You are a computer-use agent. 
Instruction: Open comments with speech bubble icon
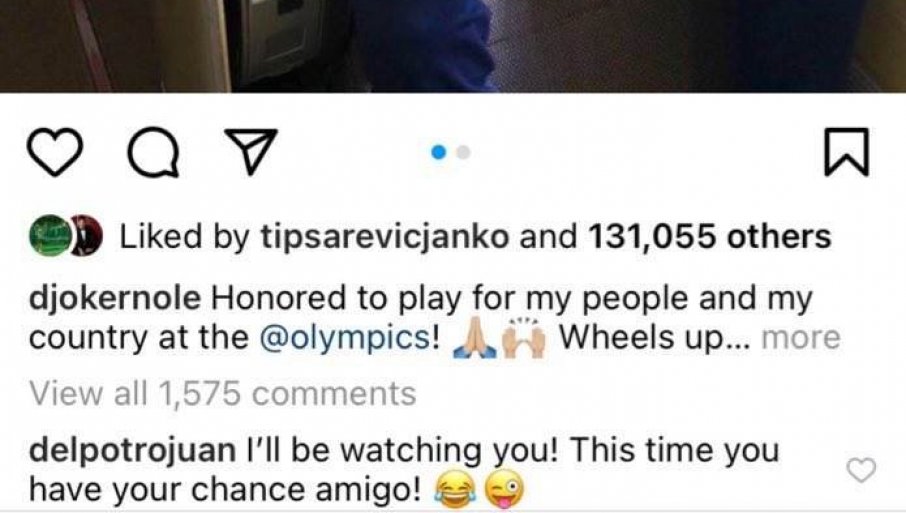[x=154, y=152]
